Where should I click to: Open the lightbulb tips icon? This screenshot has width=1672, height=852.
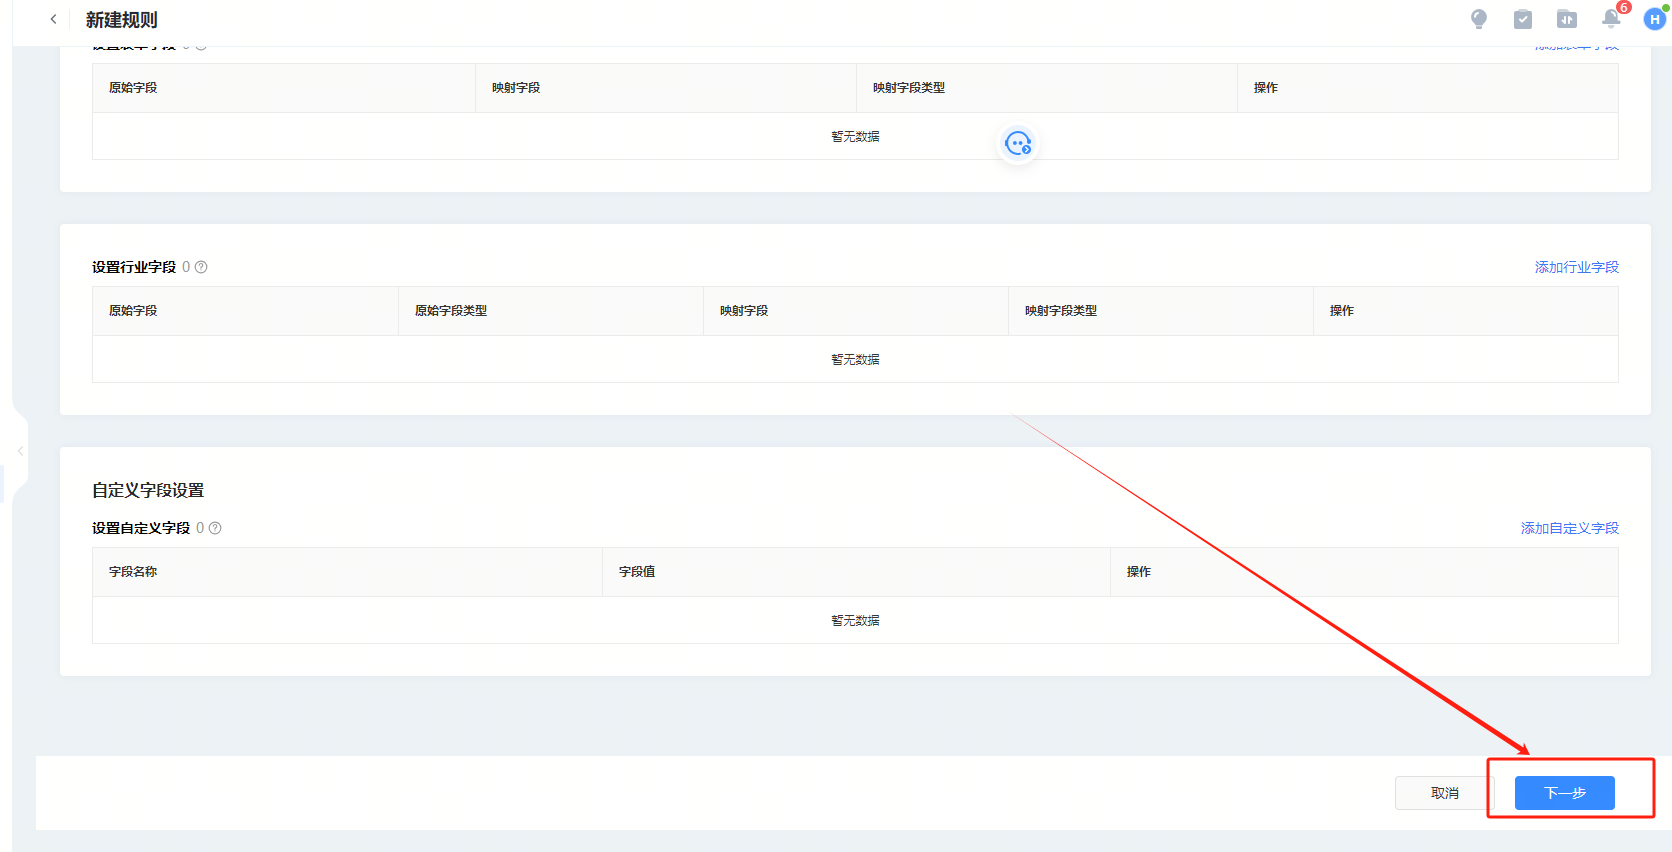(1478, 19)
